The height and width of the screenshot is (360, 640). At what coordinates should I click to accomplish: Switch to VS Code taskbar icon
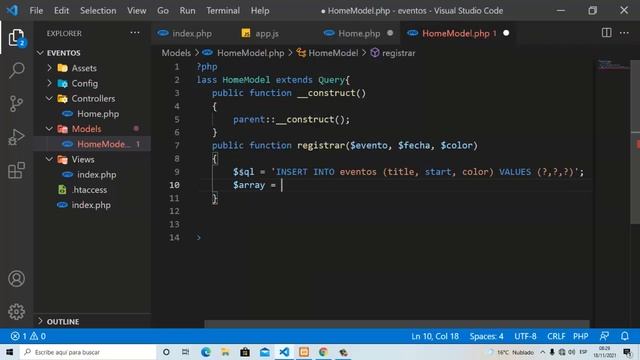(284, 352)
